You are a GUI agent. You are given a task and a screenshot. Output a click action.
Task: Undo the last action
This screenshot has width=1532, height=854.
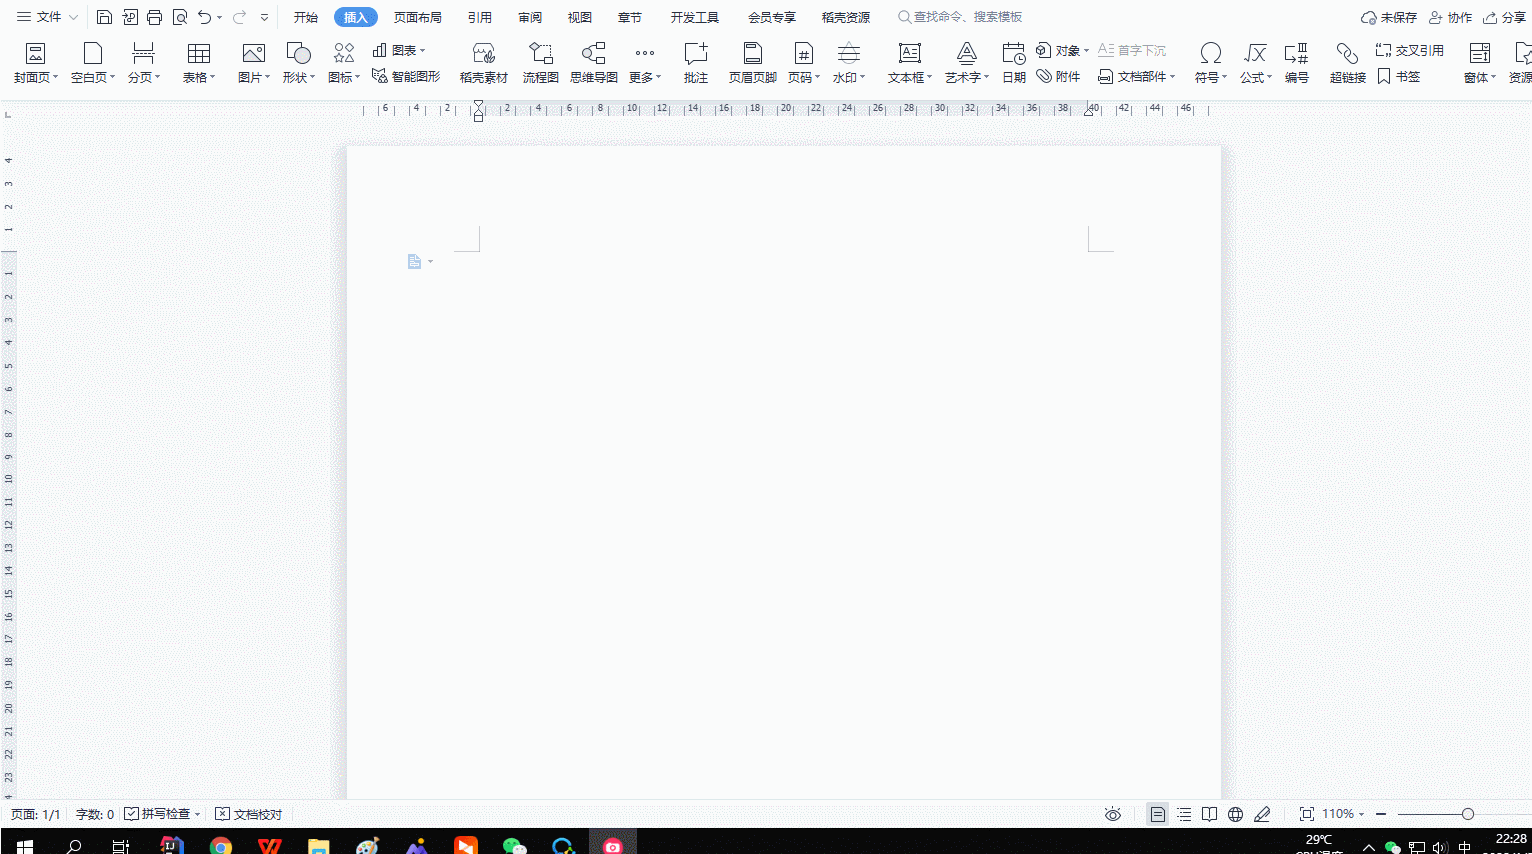pyautogui.click(x=204, y=17)
